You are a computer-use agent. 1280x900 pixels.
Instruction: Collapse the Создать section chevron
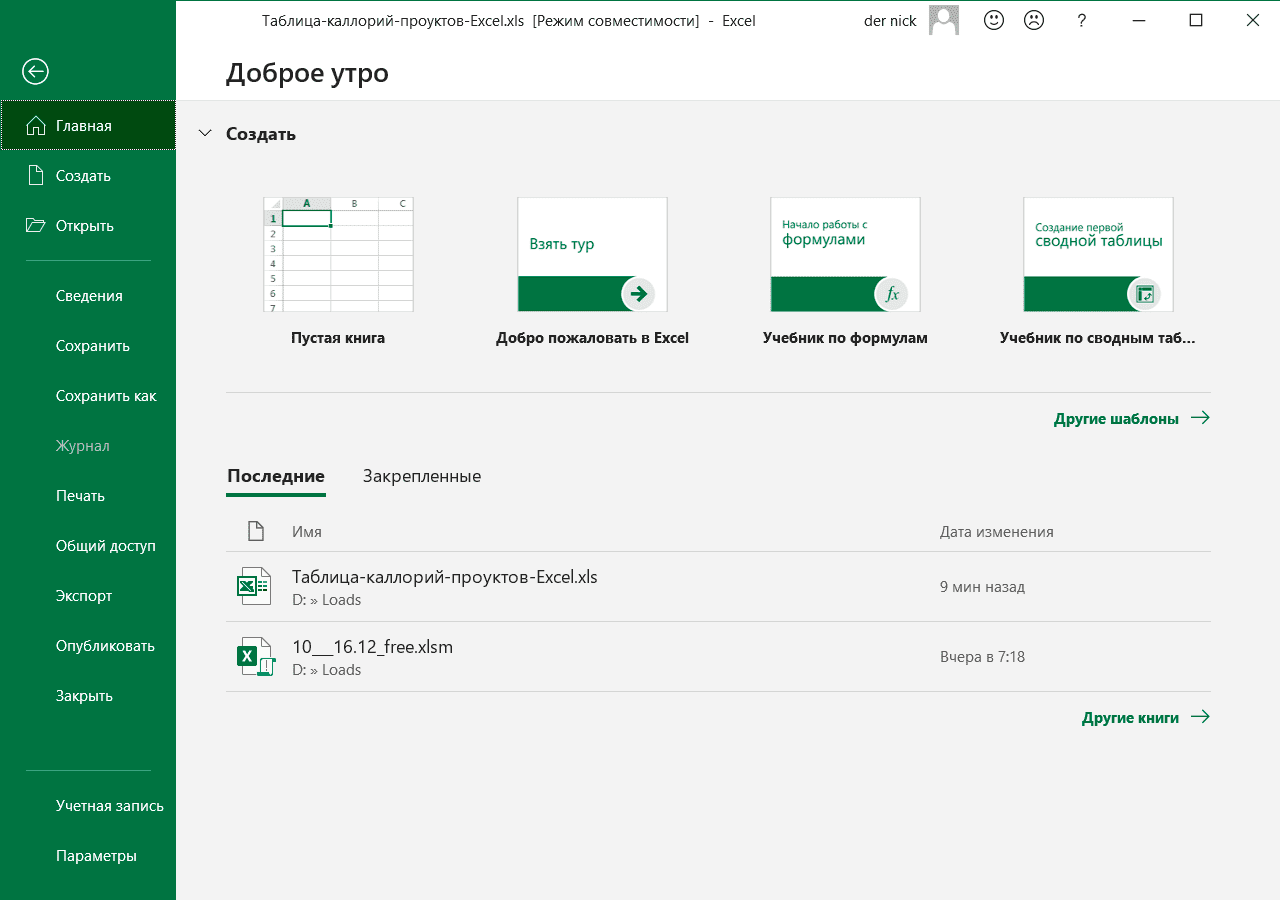click(205, 133)
